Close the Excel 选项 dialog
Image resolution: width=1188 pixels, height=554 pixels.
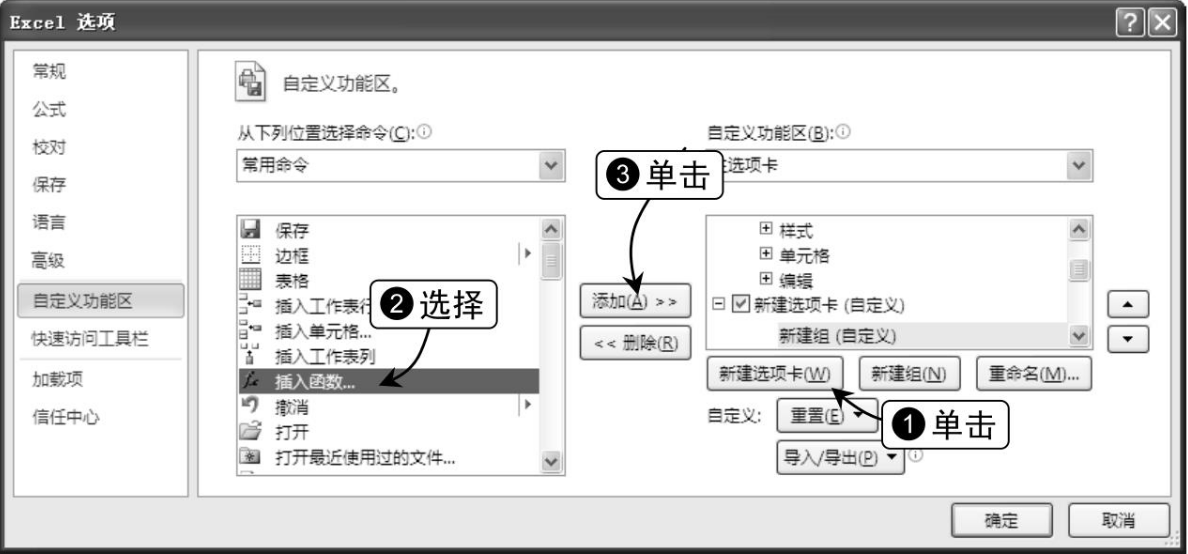[1162, 23]
